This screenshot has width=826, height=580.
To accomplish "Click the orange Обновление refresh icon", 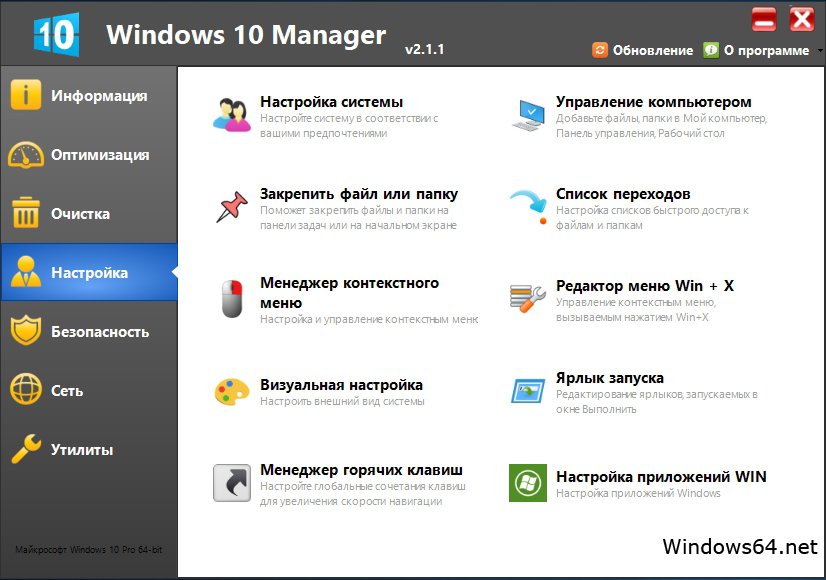I will [x=599, y=50].
